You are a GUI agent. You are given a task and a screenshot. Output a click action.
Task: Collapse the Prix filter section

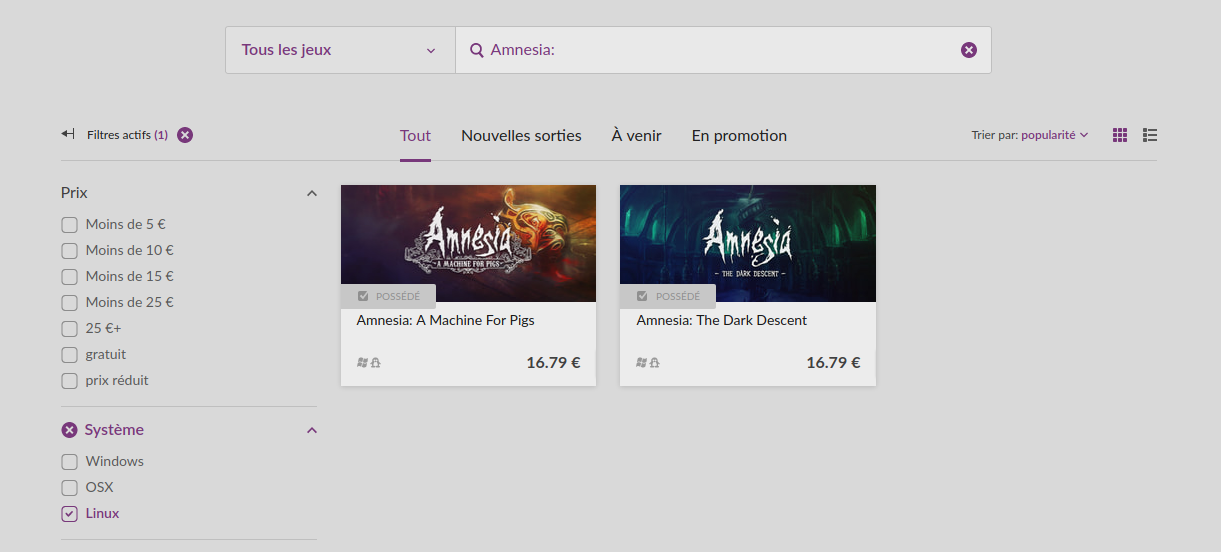(x=311, y=193)
